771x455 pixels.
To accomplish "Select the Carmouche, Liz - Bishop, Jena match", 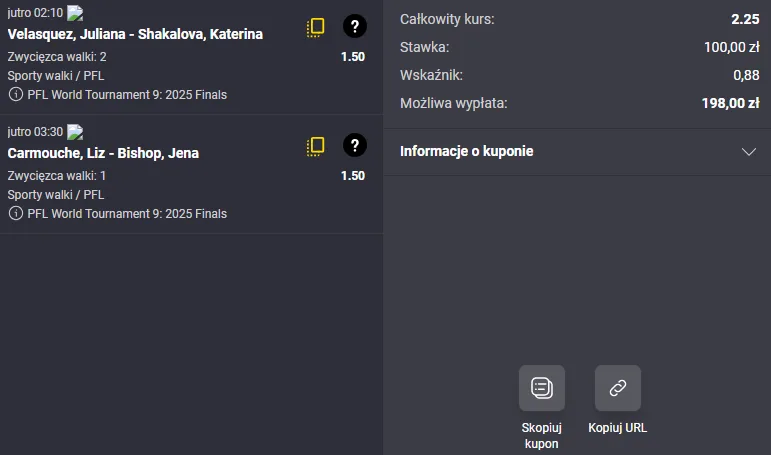I will 103,153.
